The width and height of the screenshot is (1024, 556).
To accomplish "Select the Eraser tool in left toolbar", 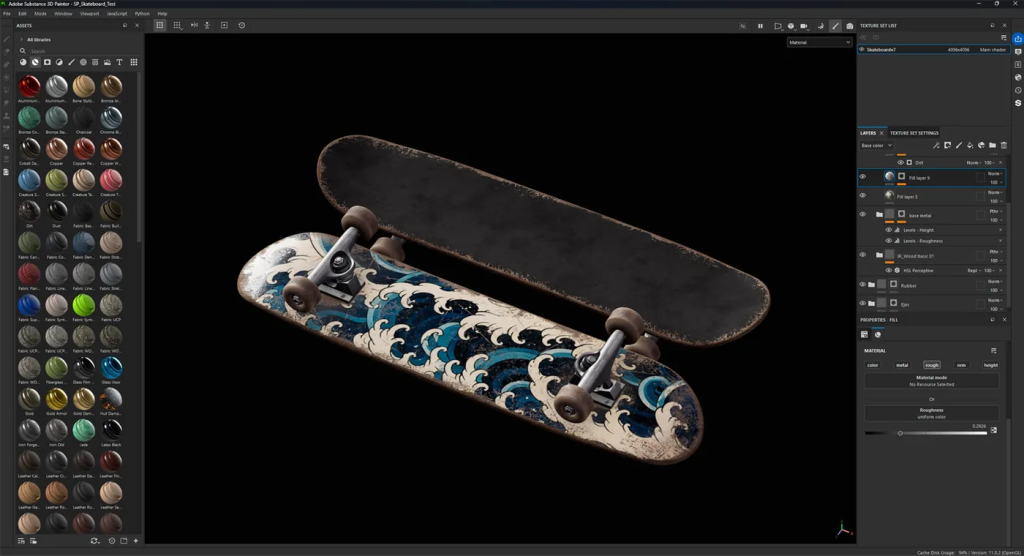I will 7,52.
